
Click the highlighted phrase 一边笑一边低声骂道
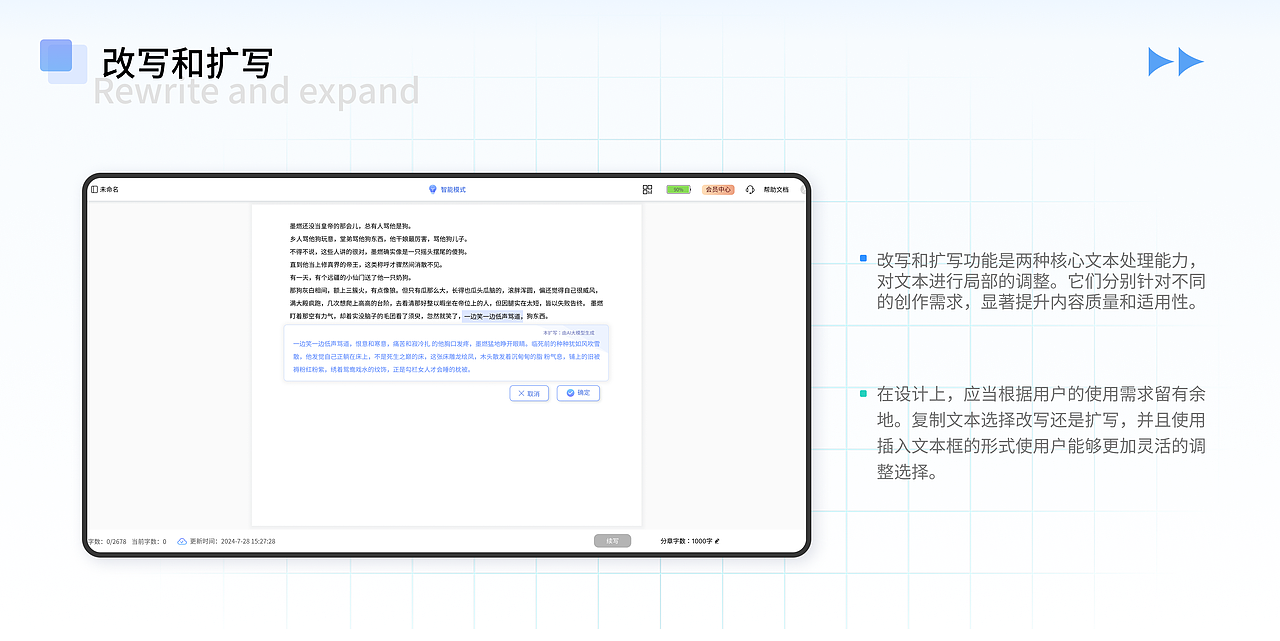point(492,315)
